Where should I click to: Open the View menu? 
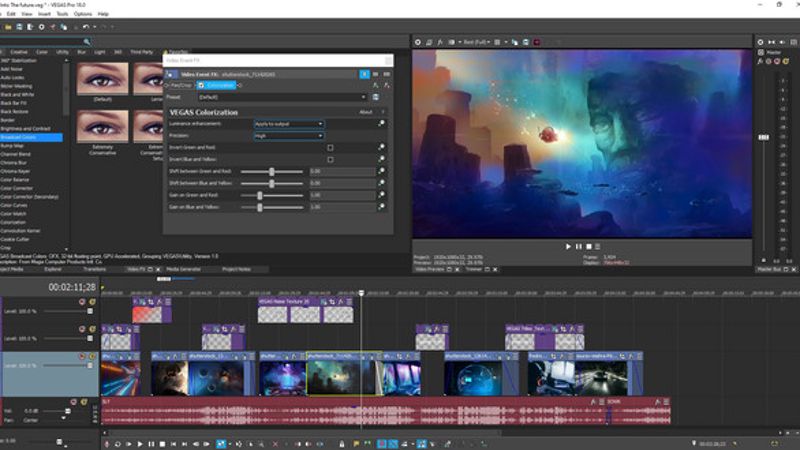(27, 14)
